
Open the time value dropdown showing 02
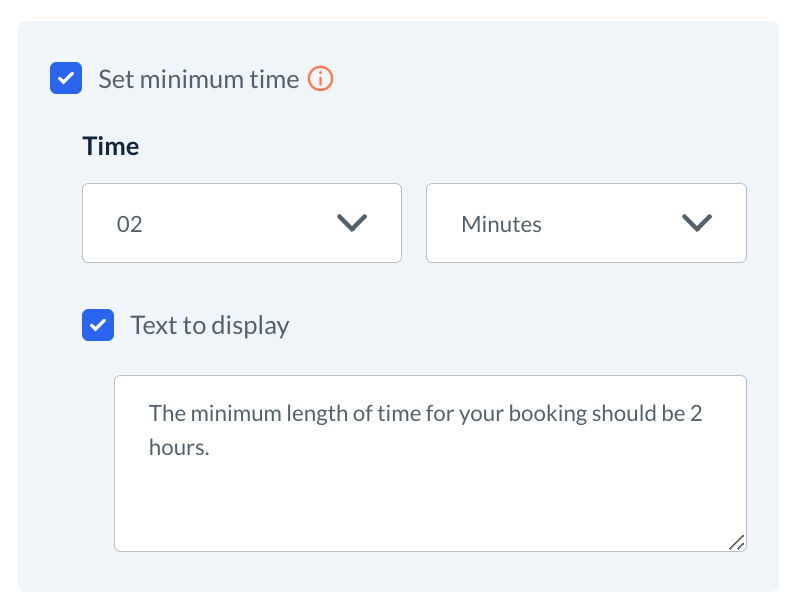click(242, 223)
